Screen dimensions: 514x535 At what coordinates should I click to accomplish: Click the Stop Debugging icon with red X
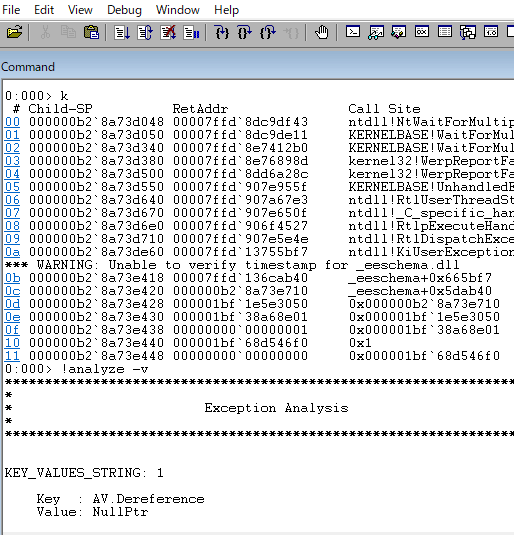click(168, 33)
